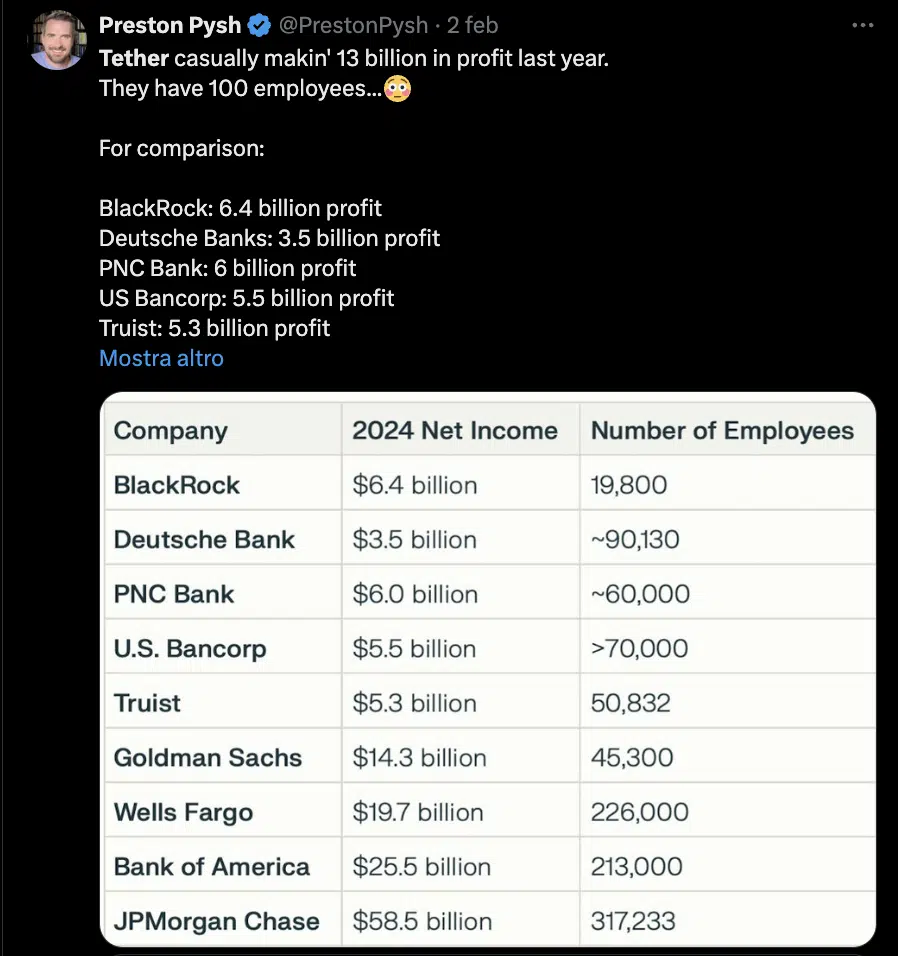Click the BlackRock row name in table
Screen dimensions: 898x956
177,485
